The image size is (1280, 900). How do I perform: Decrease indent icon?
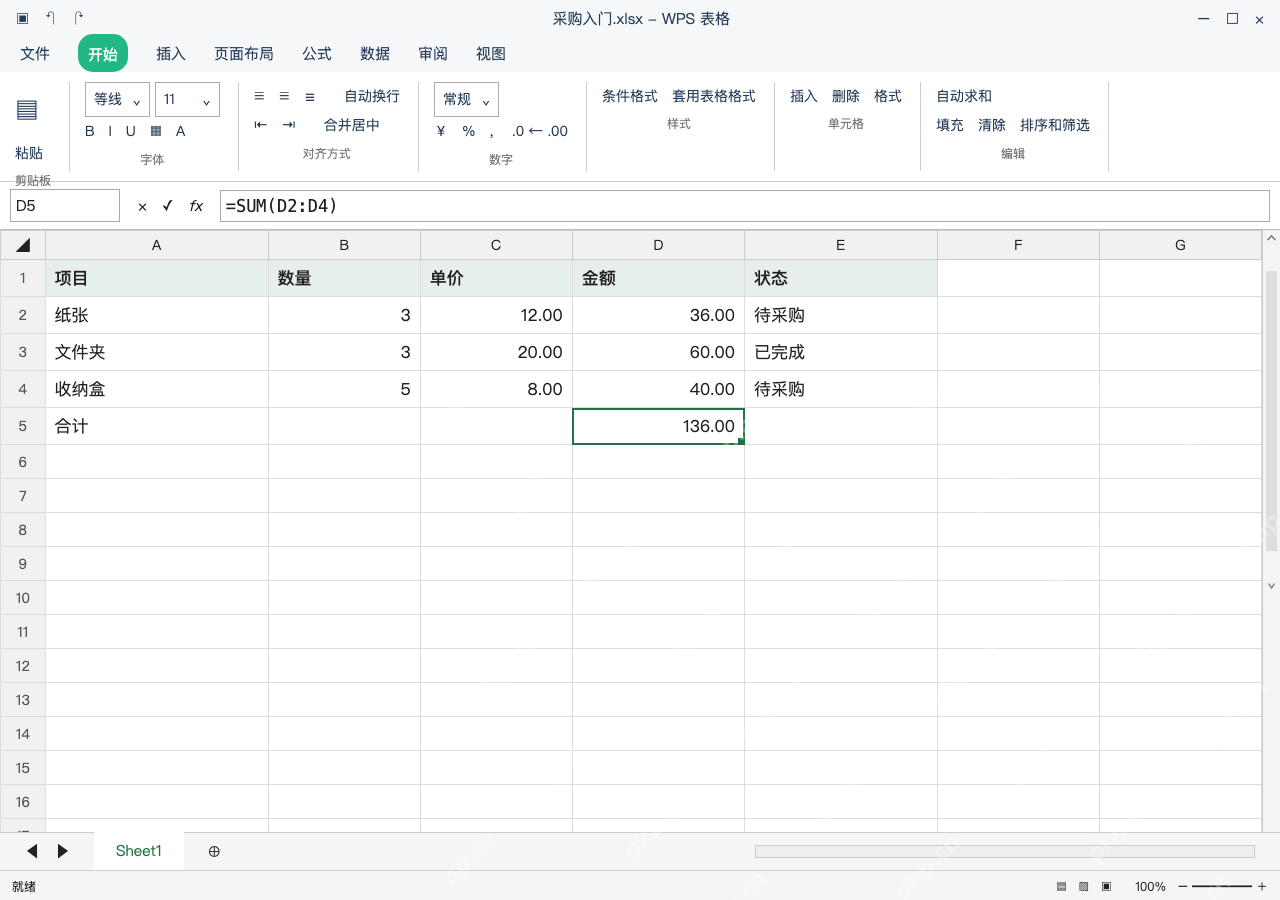click(261, 125)
